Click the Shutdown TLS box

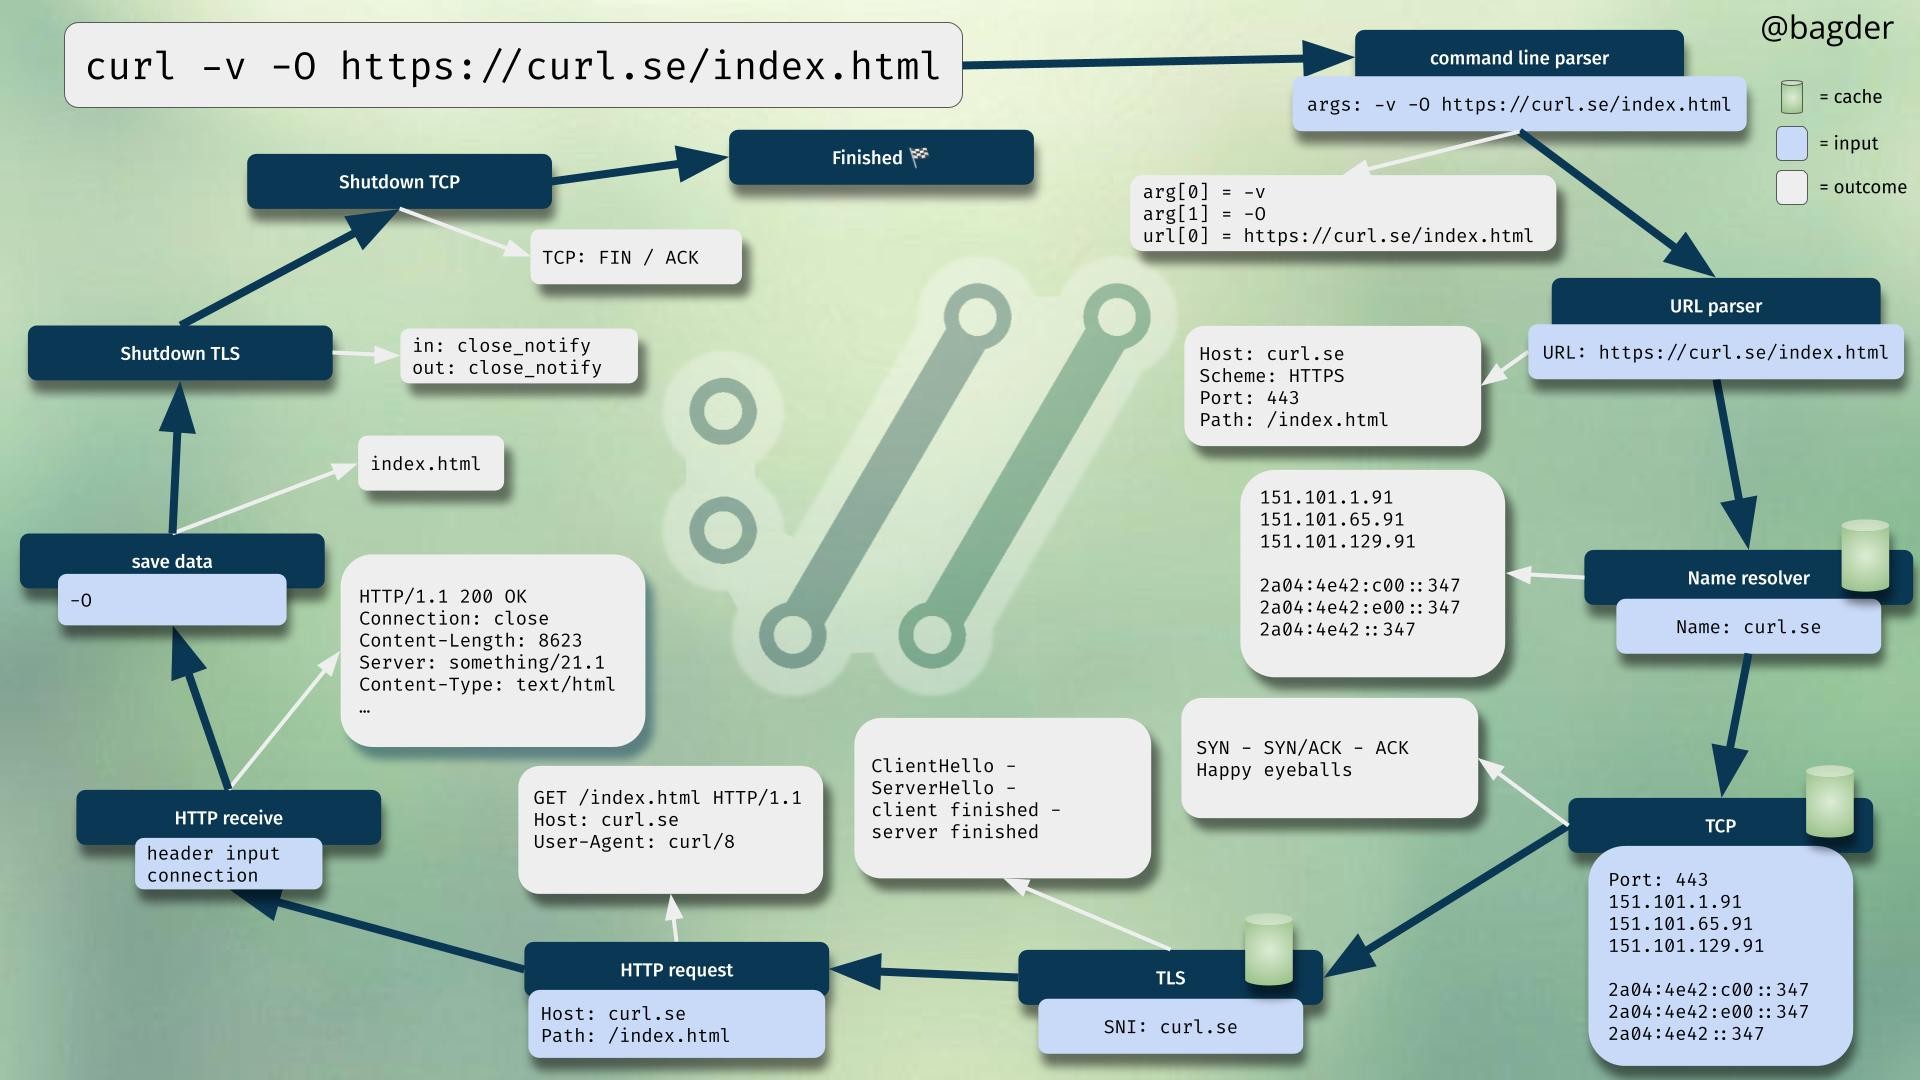180,353
